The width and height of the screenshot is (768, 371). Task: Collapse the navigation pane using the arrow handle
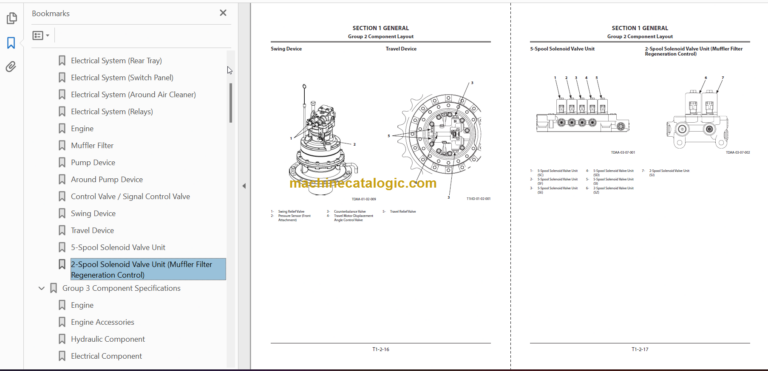(x=244, y=186)
